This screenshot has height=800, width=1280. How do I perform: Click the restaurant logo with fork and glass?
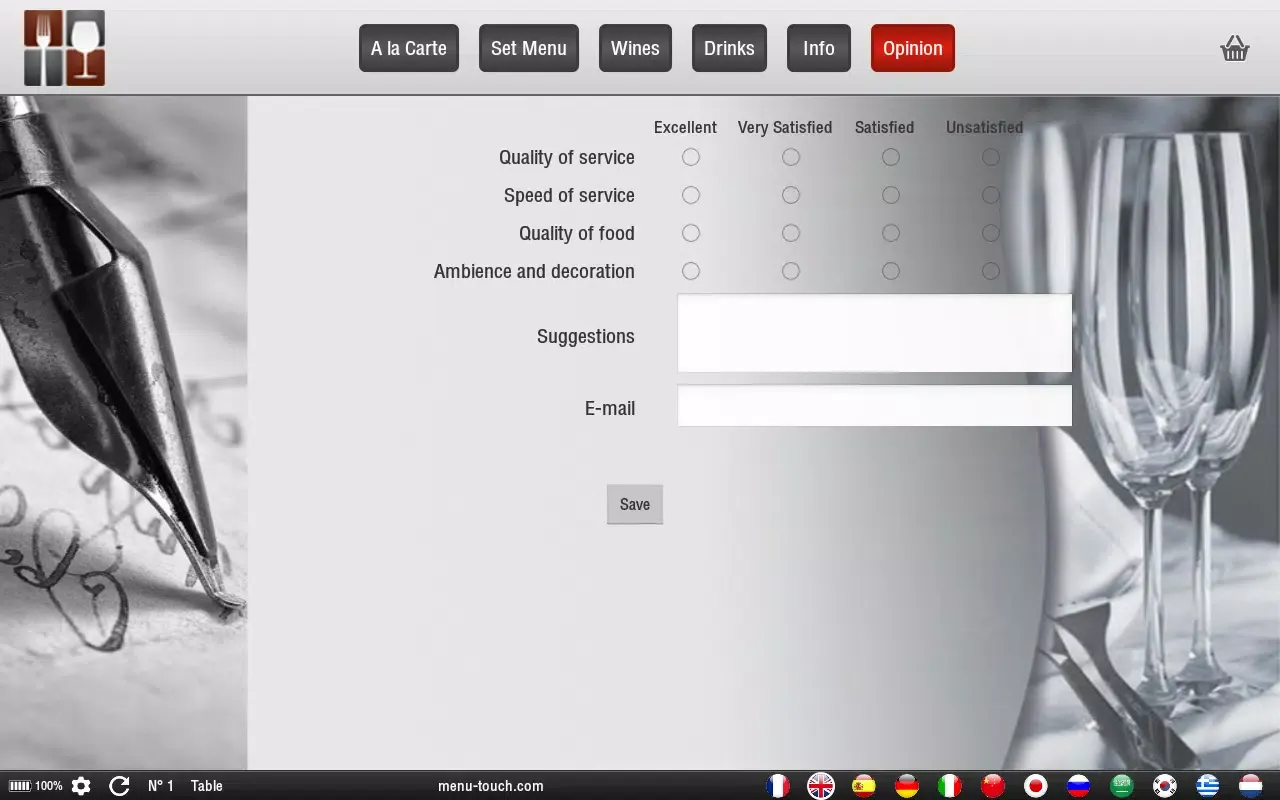coord(65,48)
